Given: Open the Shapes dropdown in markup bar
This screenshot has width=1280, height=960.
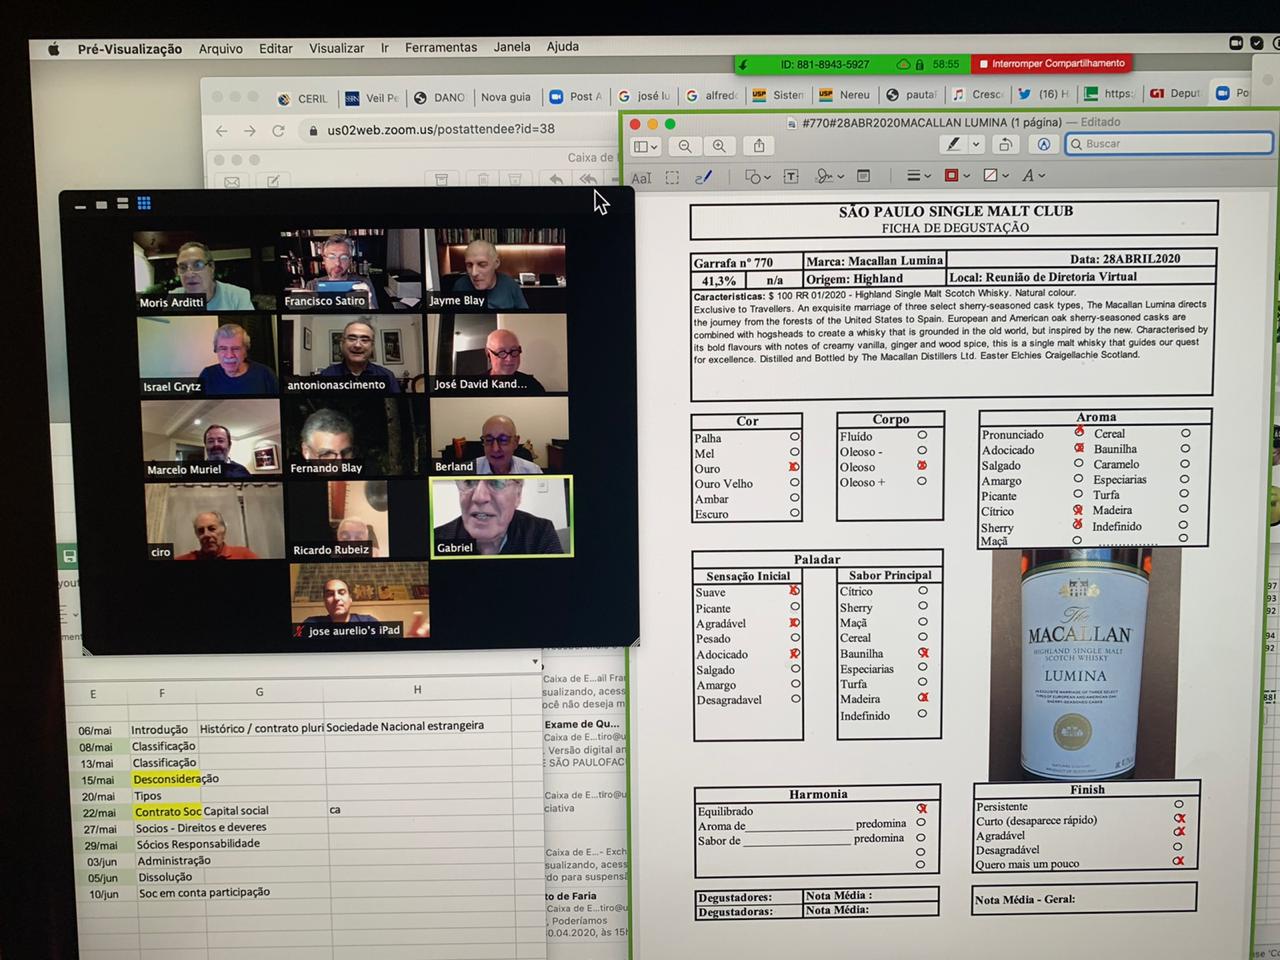Looking at the screenshot, I should pos(758,177).
